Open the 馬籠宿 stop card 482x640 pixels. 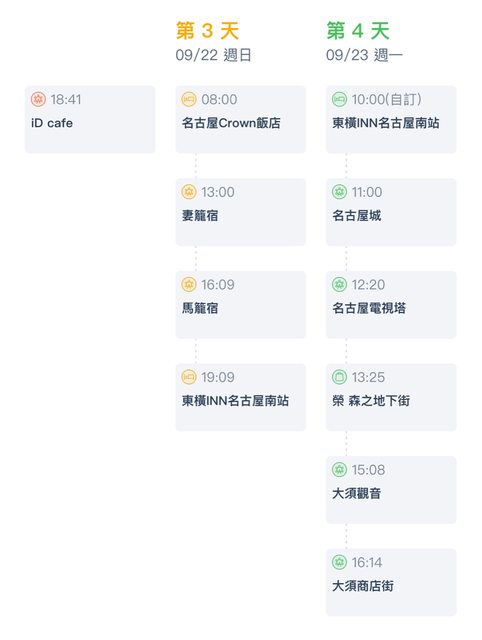tap(240, 305)
